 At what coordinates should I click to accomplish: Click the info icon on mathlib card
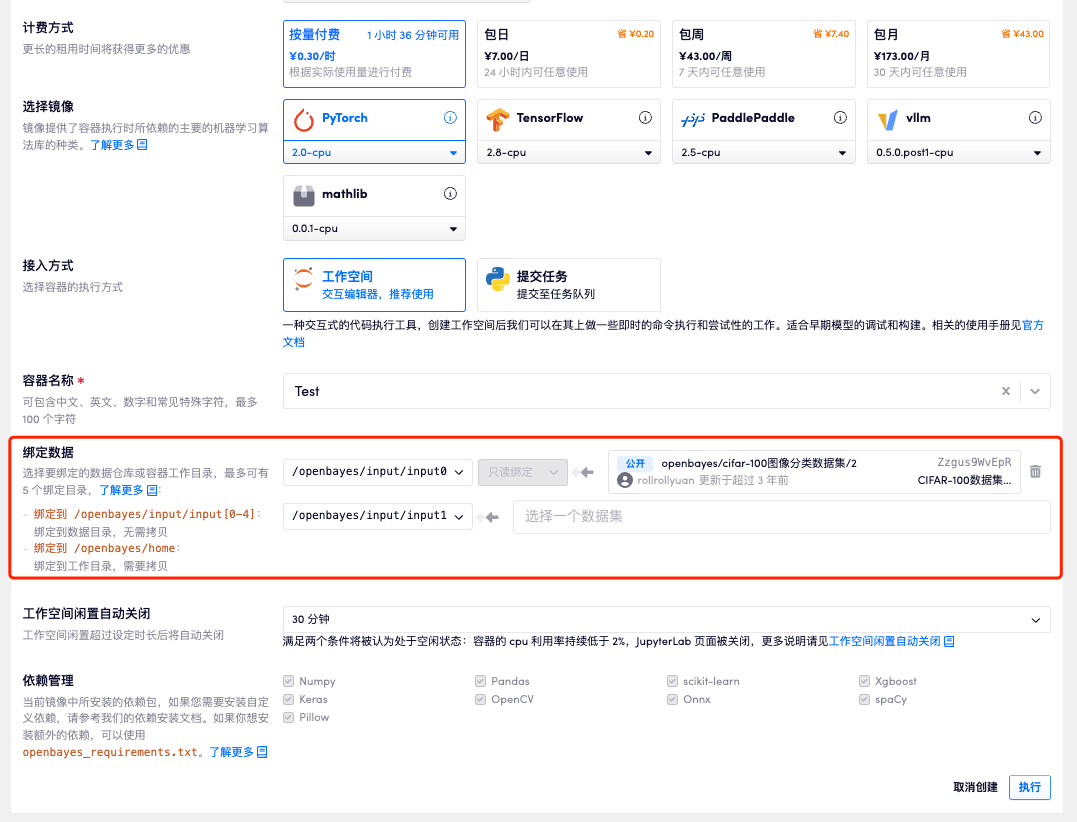point(450,194)
